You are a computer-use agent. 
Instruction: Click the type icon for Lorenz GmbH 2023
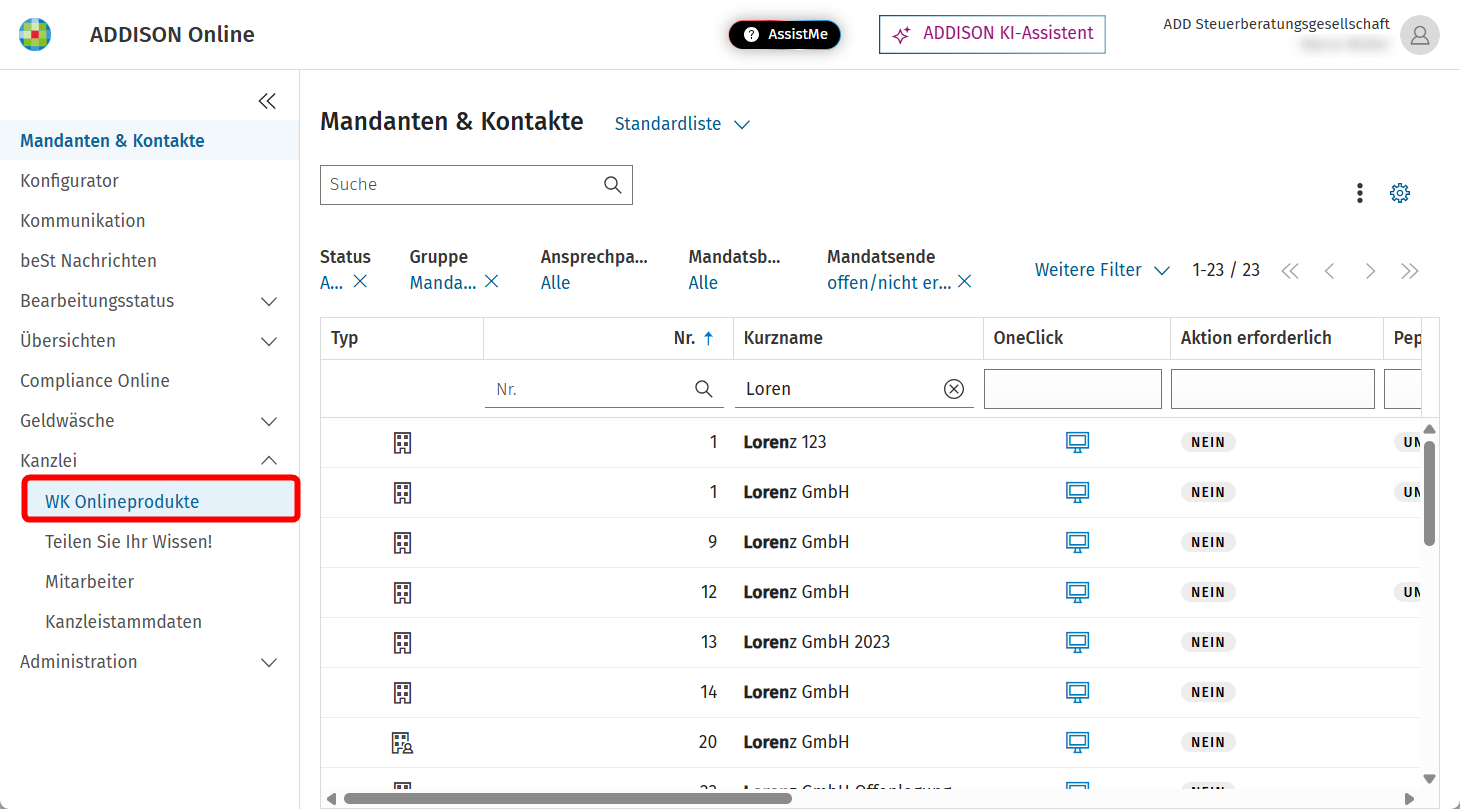tap(402, 642)
